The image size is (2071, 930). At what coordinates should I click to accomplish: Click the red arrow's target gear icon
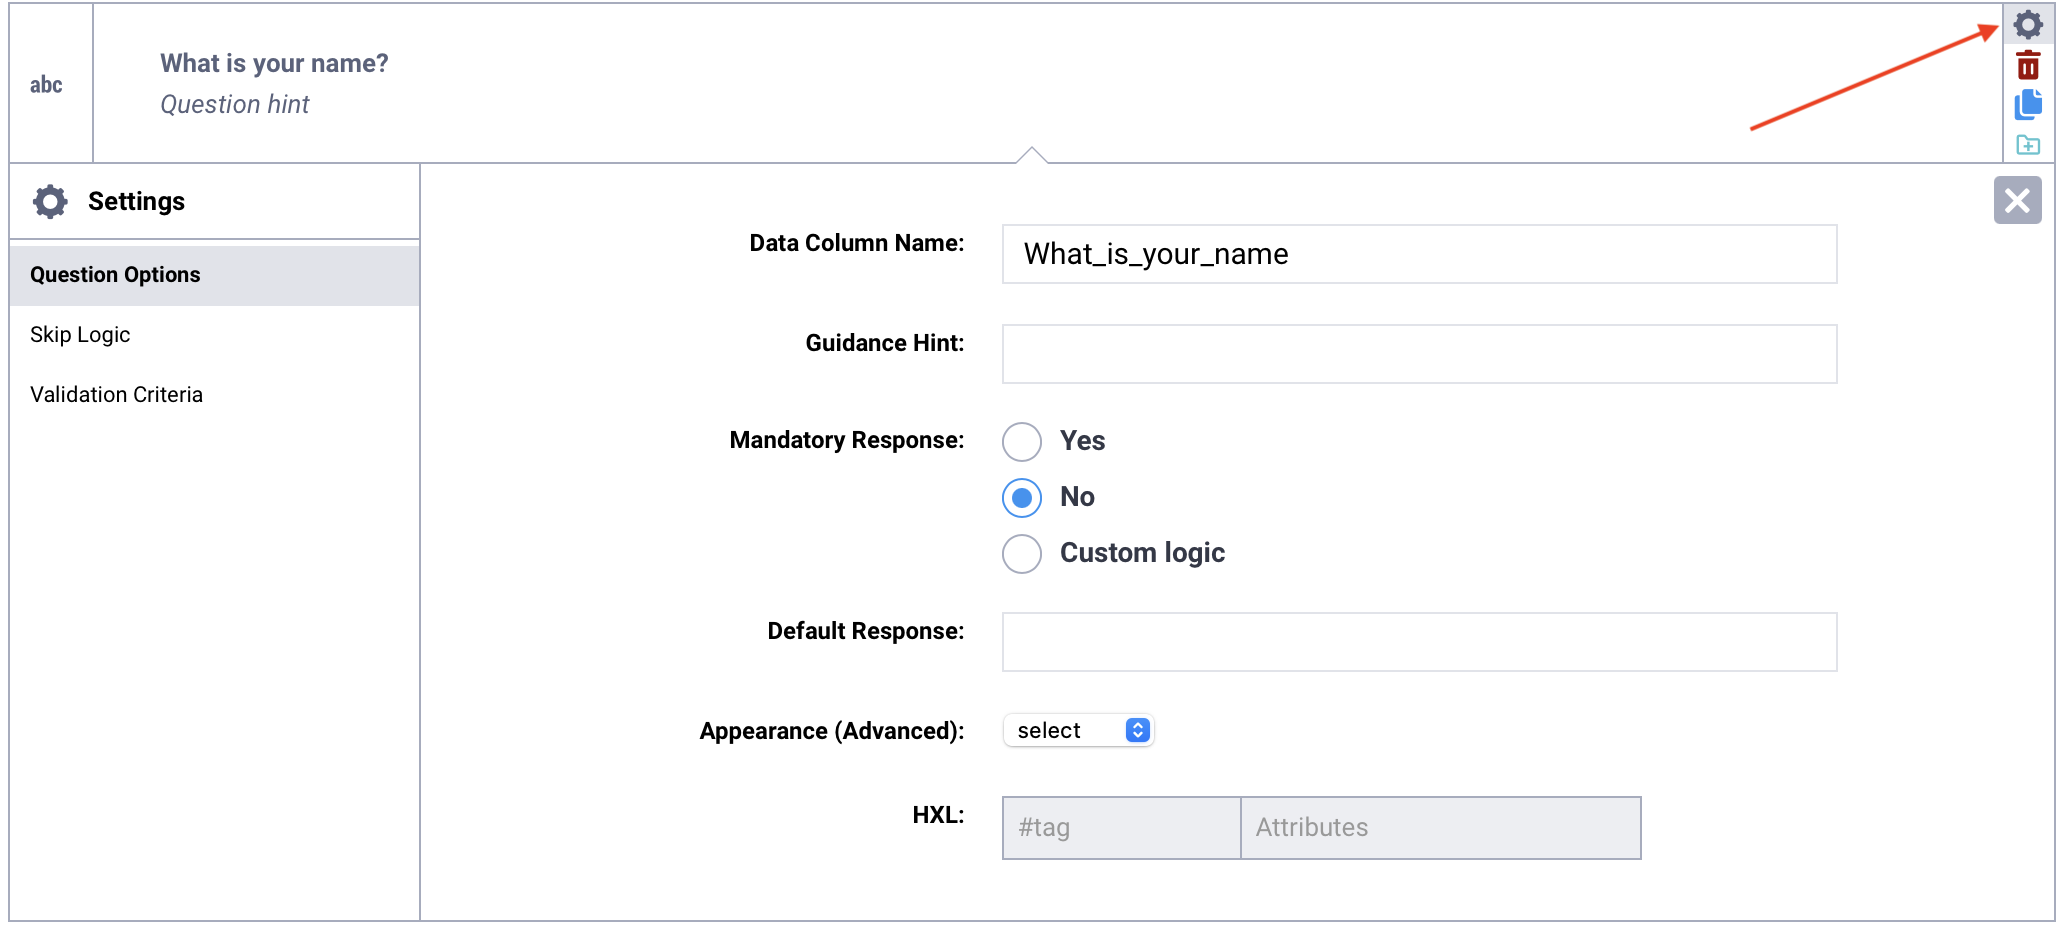2029,25
